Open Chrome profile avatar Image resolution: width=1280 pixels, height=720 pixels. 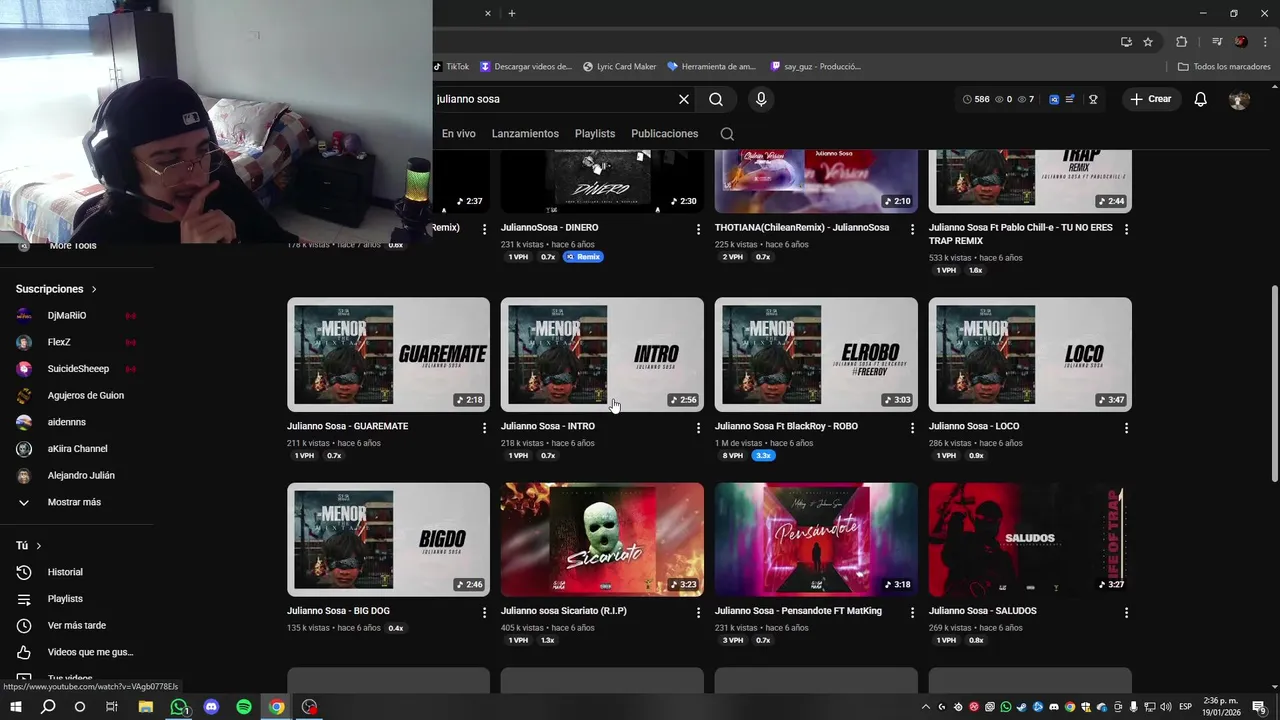tap(1241, 42)
